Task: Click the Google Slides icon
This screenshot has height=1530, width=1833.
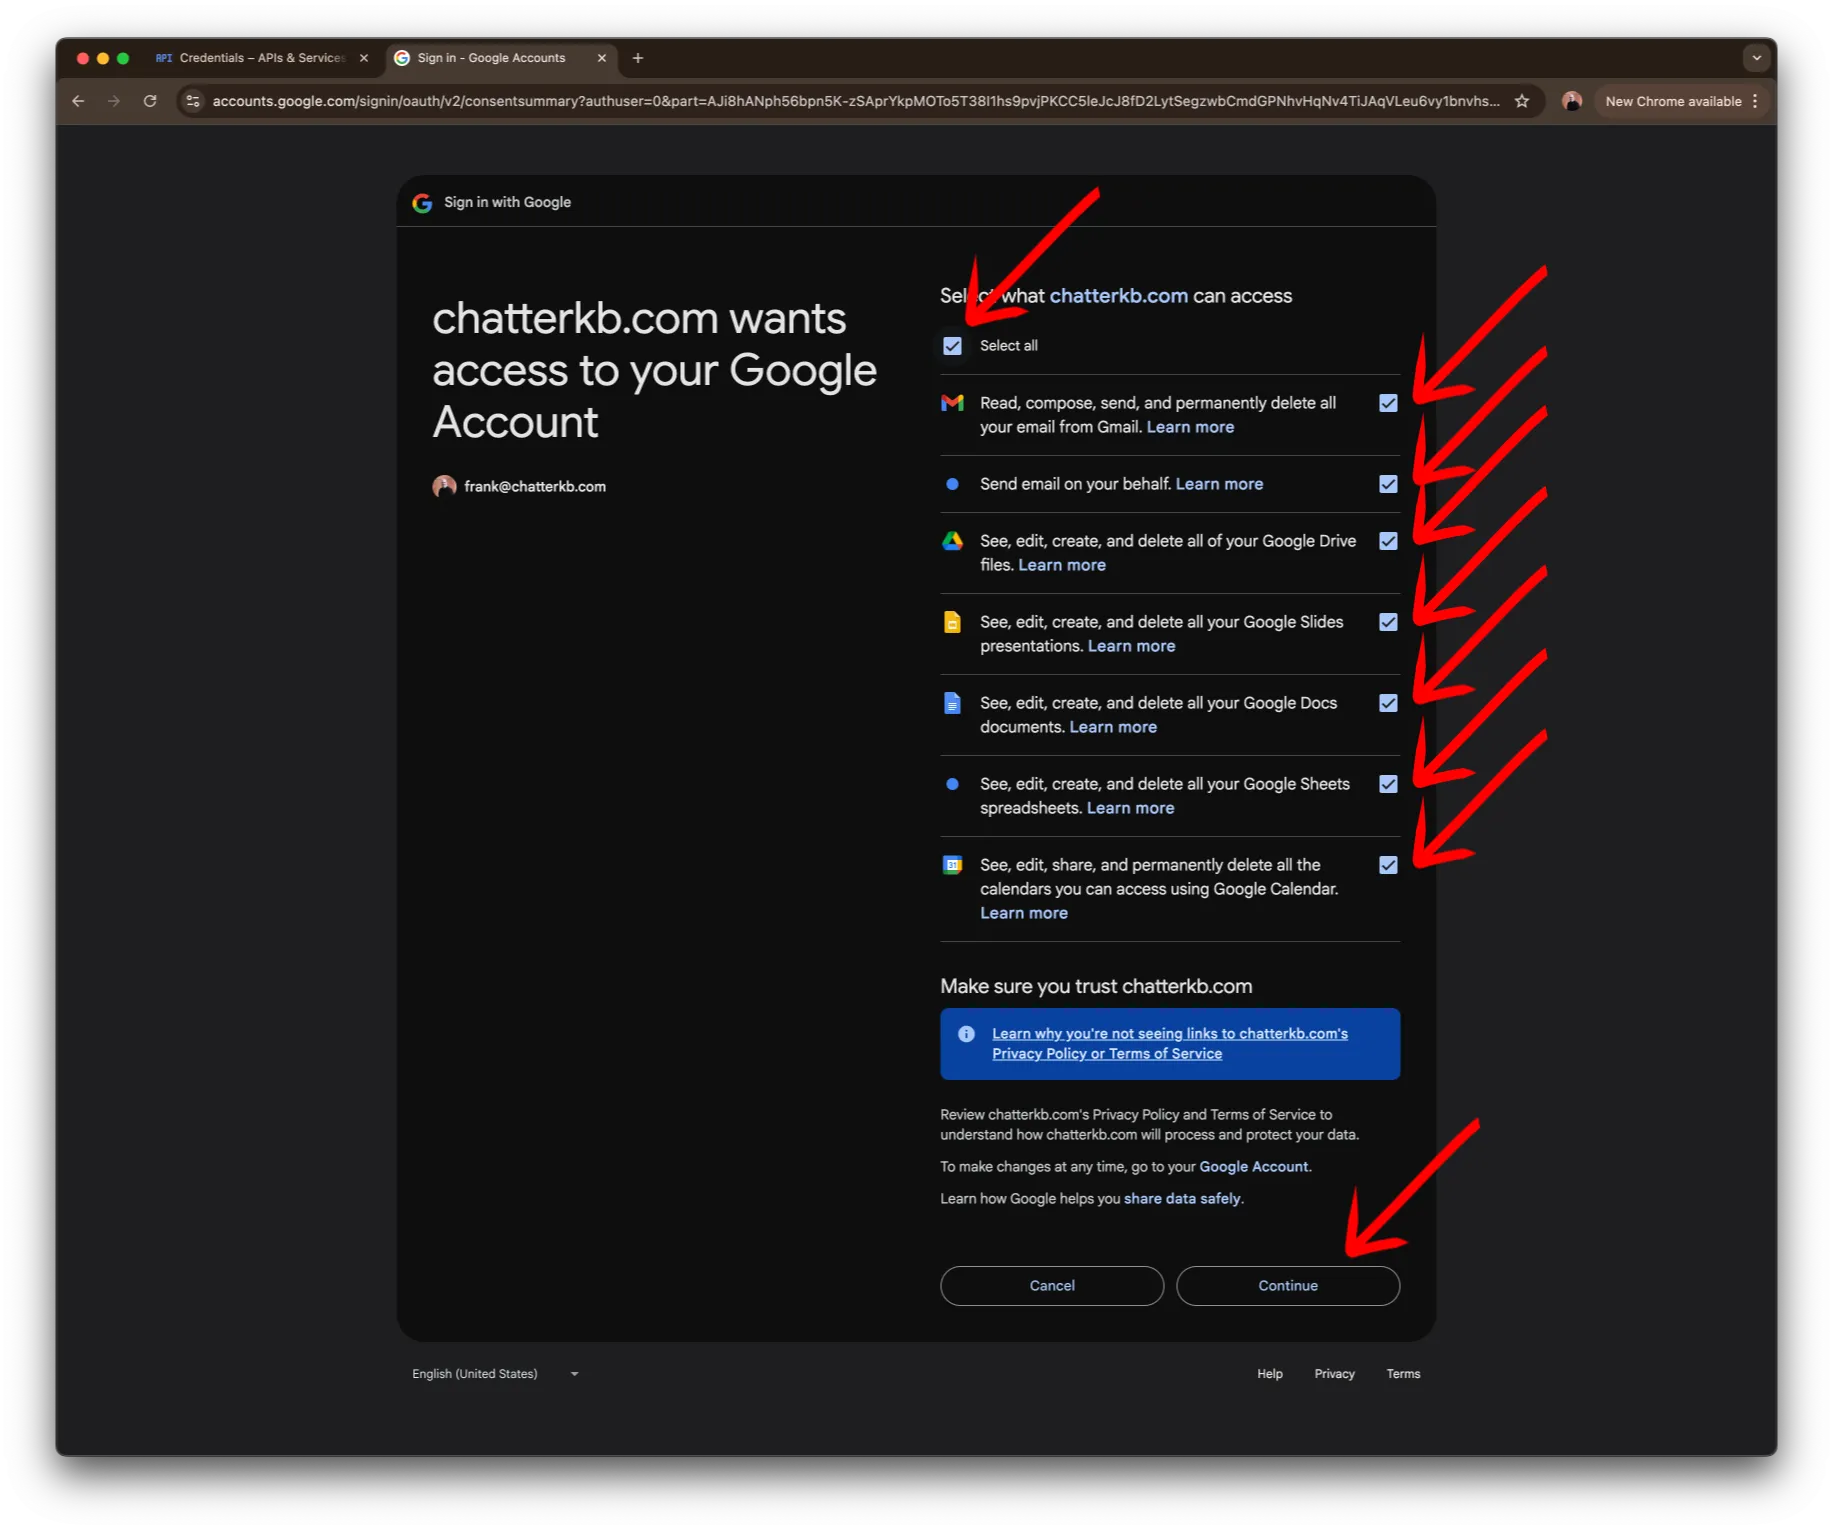Action: [x=952, y=622]
